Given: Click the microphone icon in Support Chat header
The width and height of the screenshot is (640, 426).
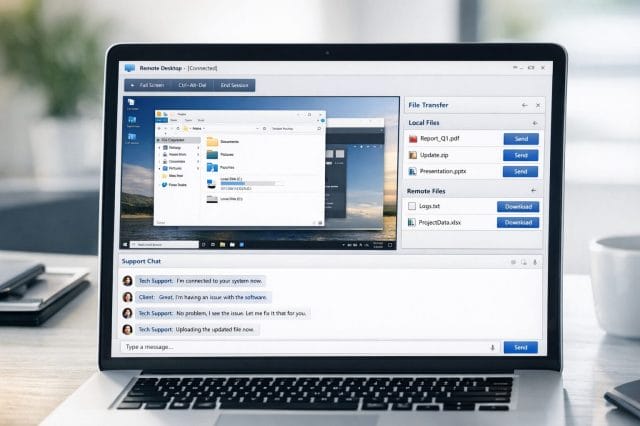Looking at the screenshot, I should coord(535,262).
